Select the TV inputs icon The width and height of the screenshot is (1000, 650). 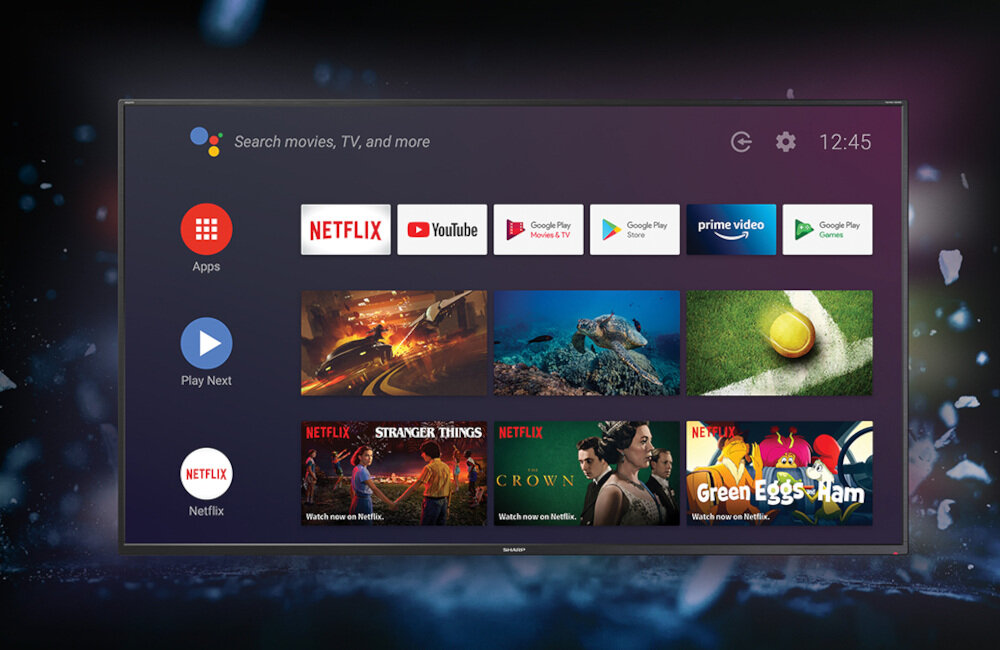coord(740,142)
